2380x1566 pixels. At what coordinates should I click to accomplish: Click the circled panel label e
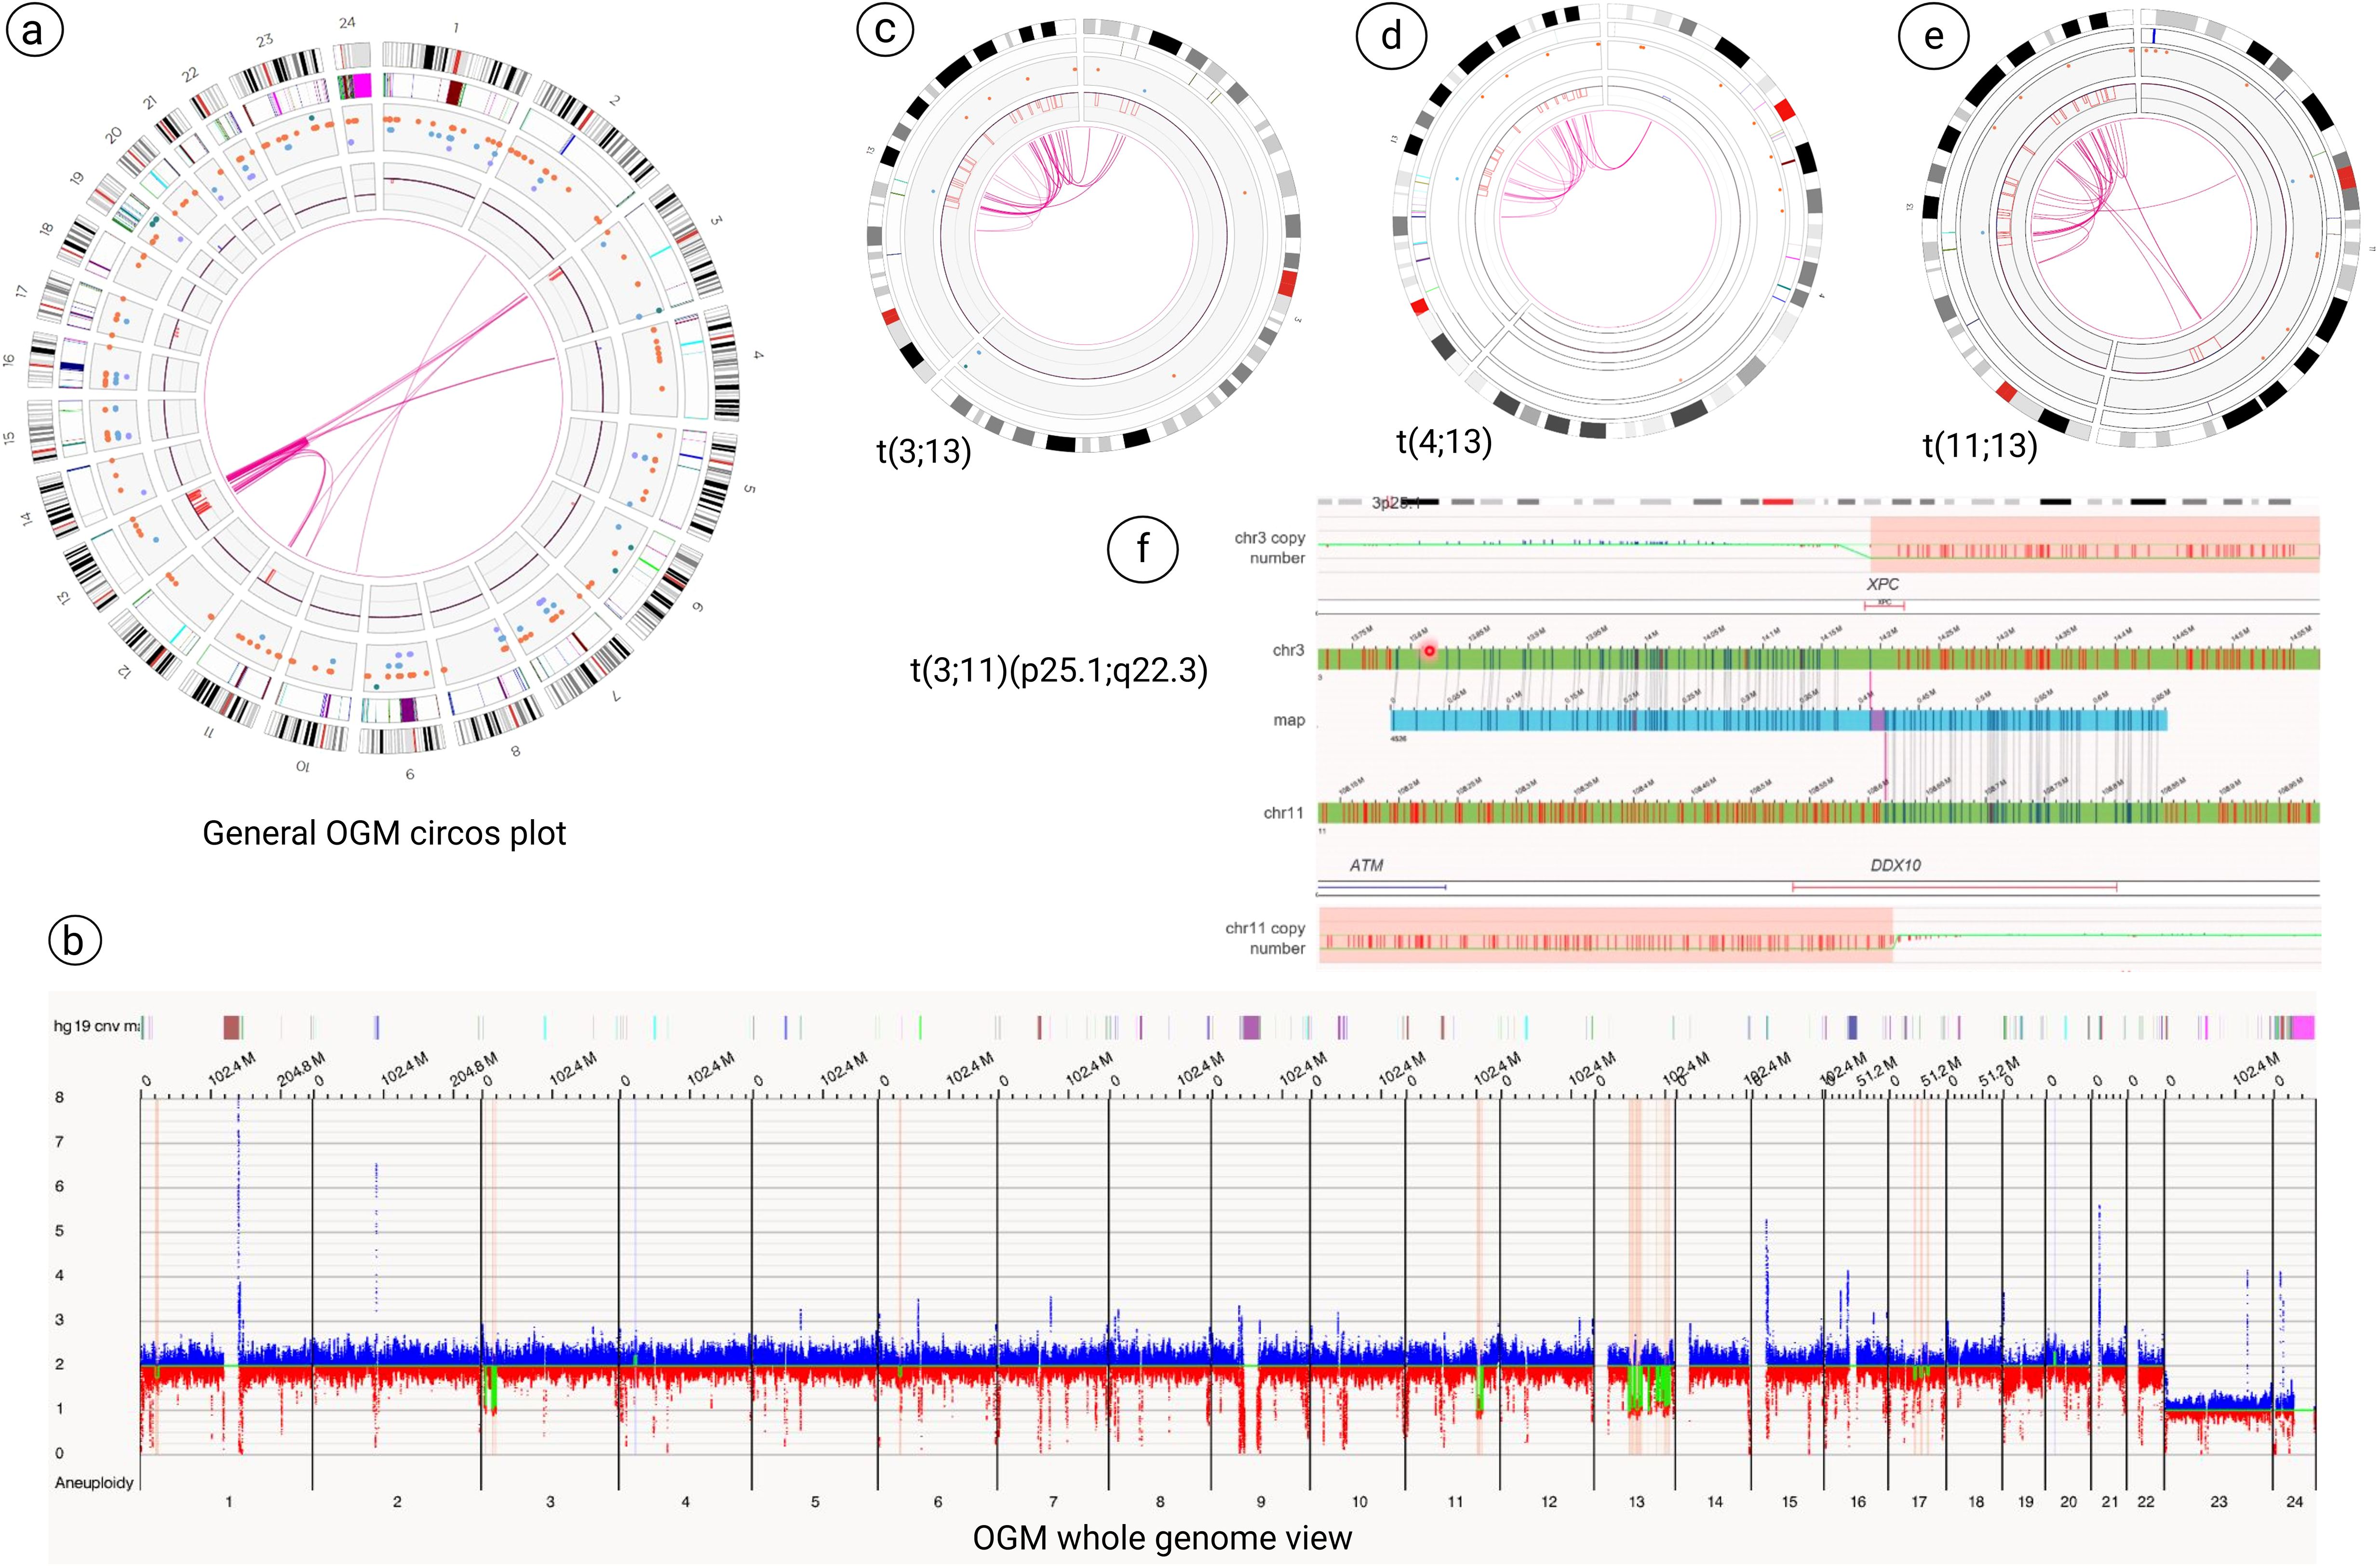(1933, 36)
